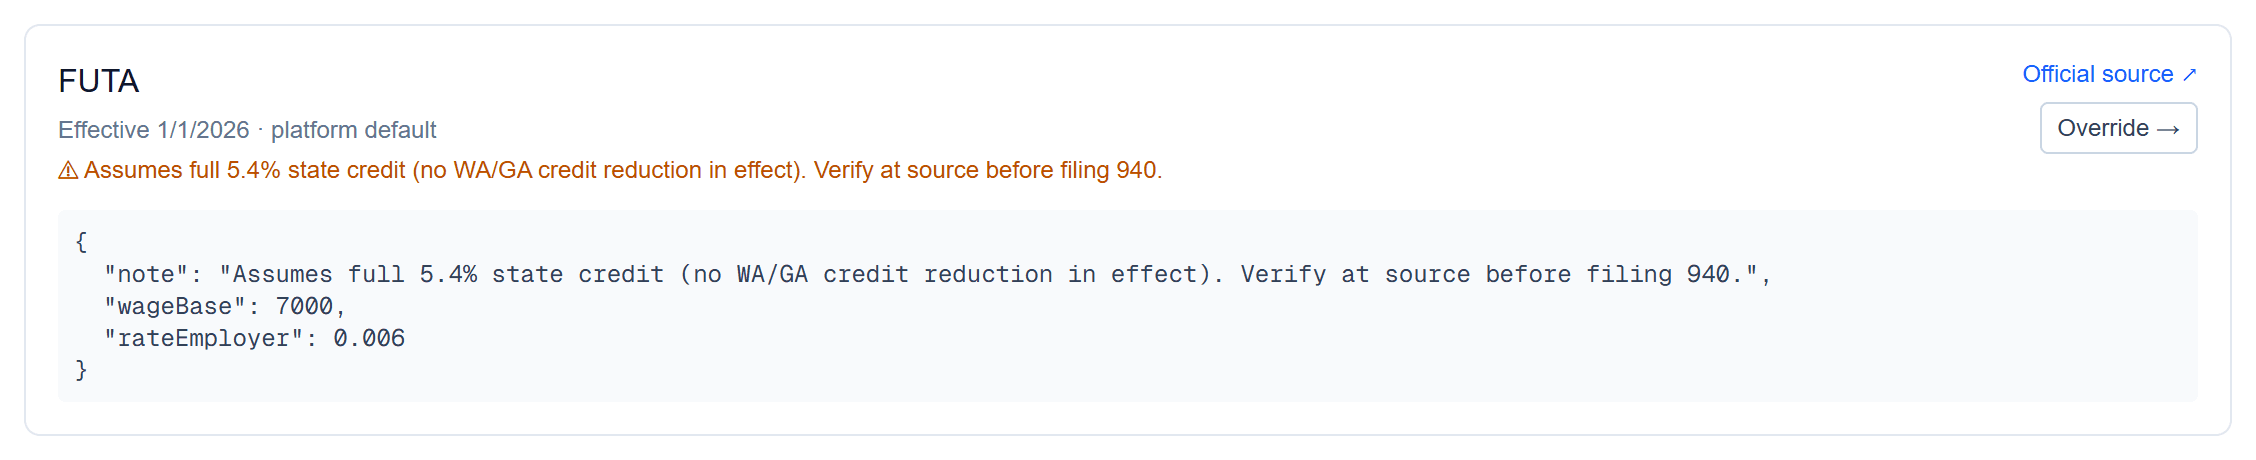This screenshot has width=2256, height=460.
Task: Click the note string value in JSON
Action: pos(988,275)
